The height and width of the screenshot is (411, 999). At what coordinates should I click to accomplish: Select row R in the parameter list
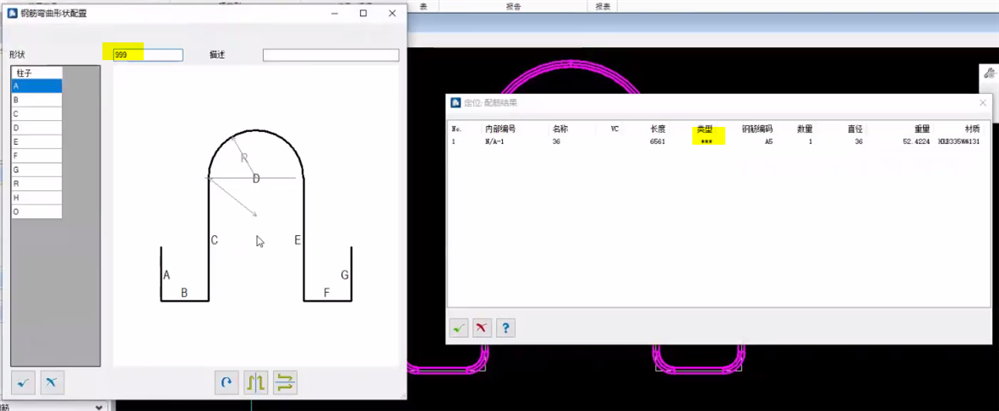pos(37,184)
